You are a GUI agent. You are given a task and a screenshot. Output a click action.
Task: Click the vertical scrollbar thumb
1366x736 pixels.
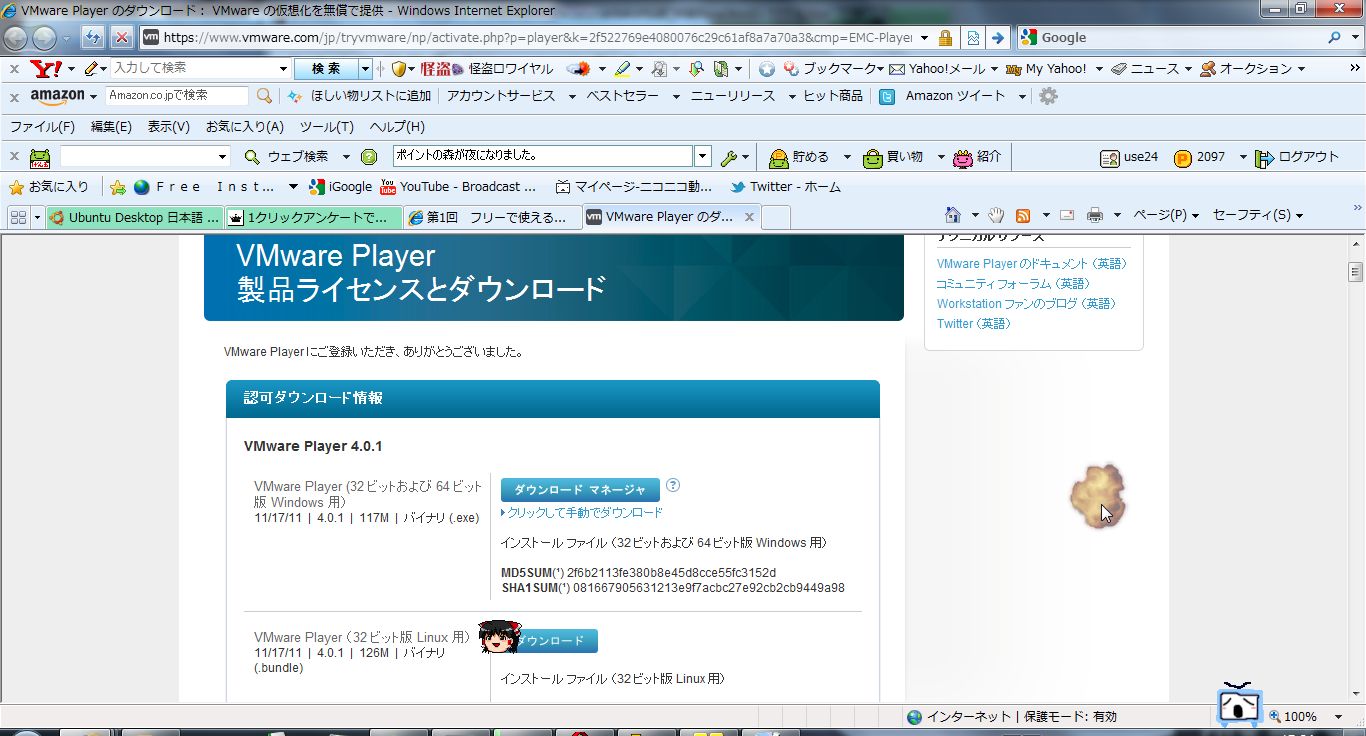tap(1356, 272)
